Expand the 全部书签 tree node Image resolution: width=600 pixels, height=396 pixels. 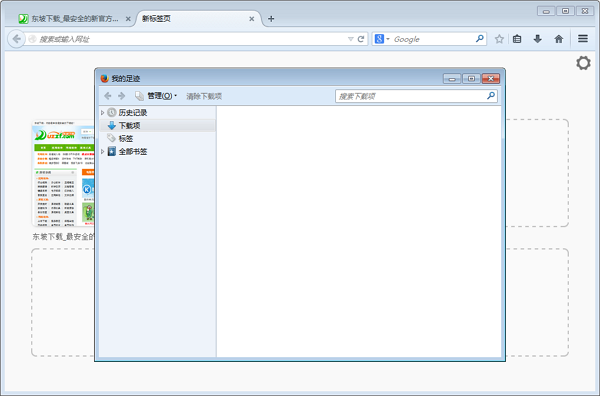pos(103,152)
